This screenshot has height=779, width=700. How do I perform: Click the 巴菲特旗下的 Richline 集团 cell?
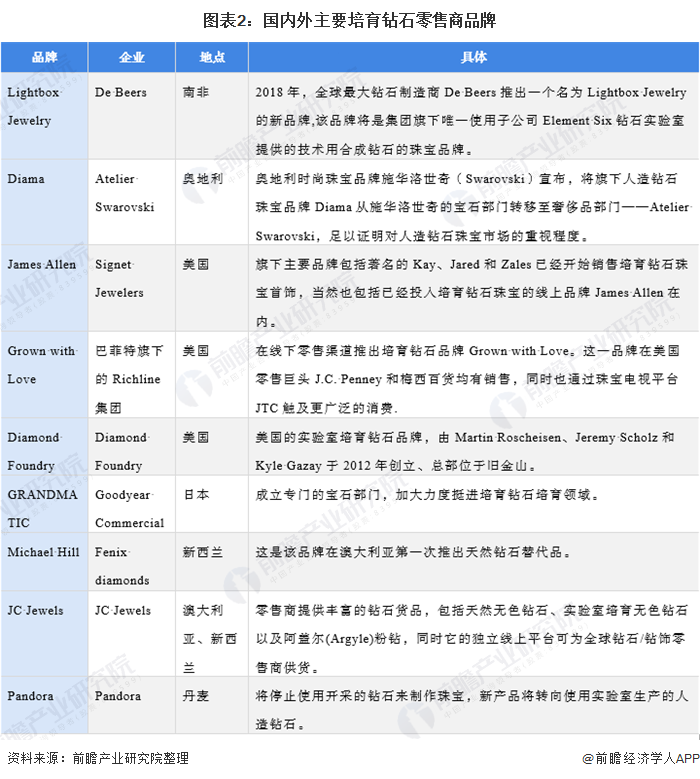(132, 375)
